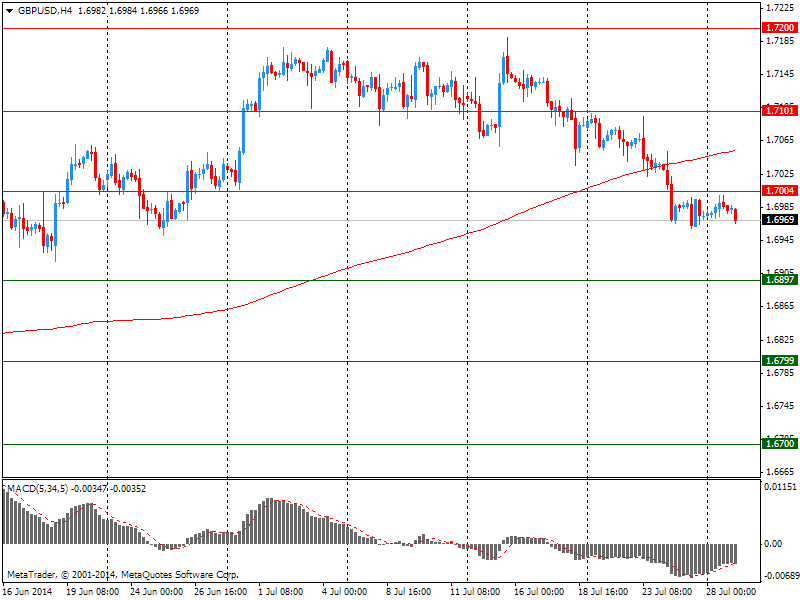
Task: Click the 4 Jul 00:00 time label
Action: point(344,592)
